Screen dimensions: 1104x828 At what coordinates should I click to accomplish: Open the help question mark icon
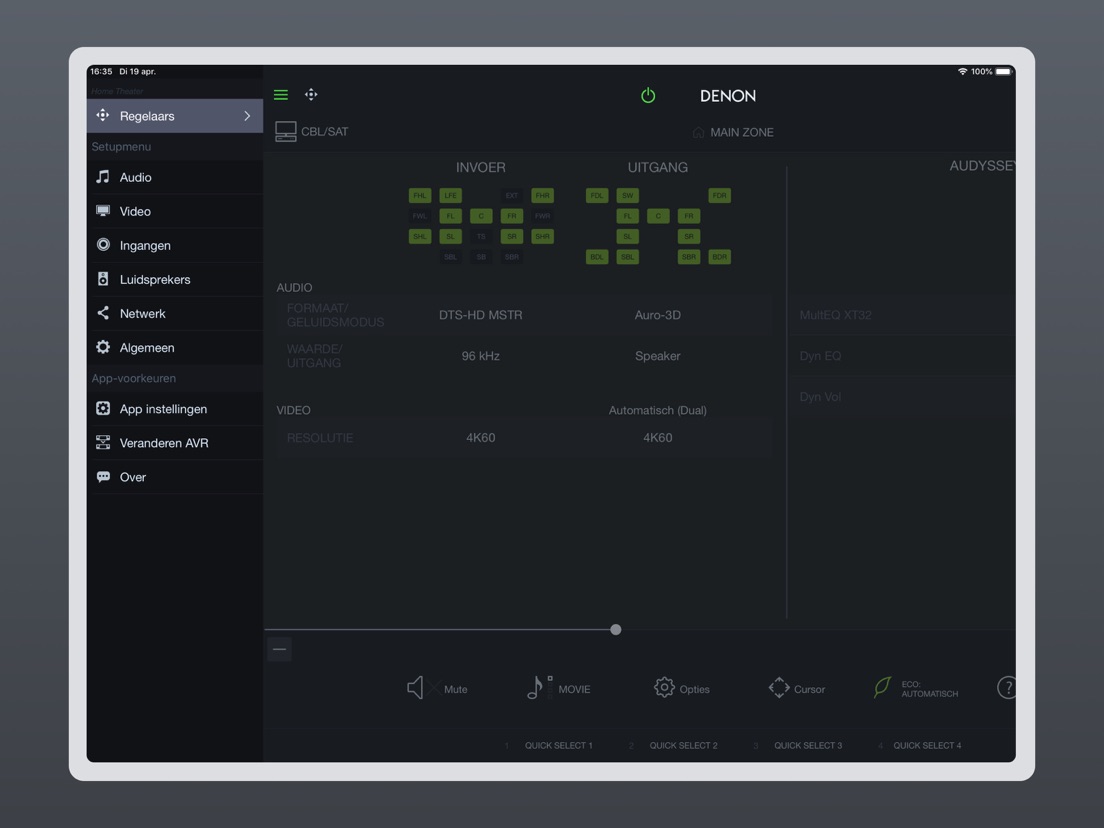1008,687
